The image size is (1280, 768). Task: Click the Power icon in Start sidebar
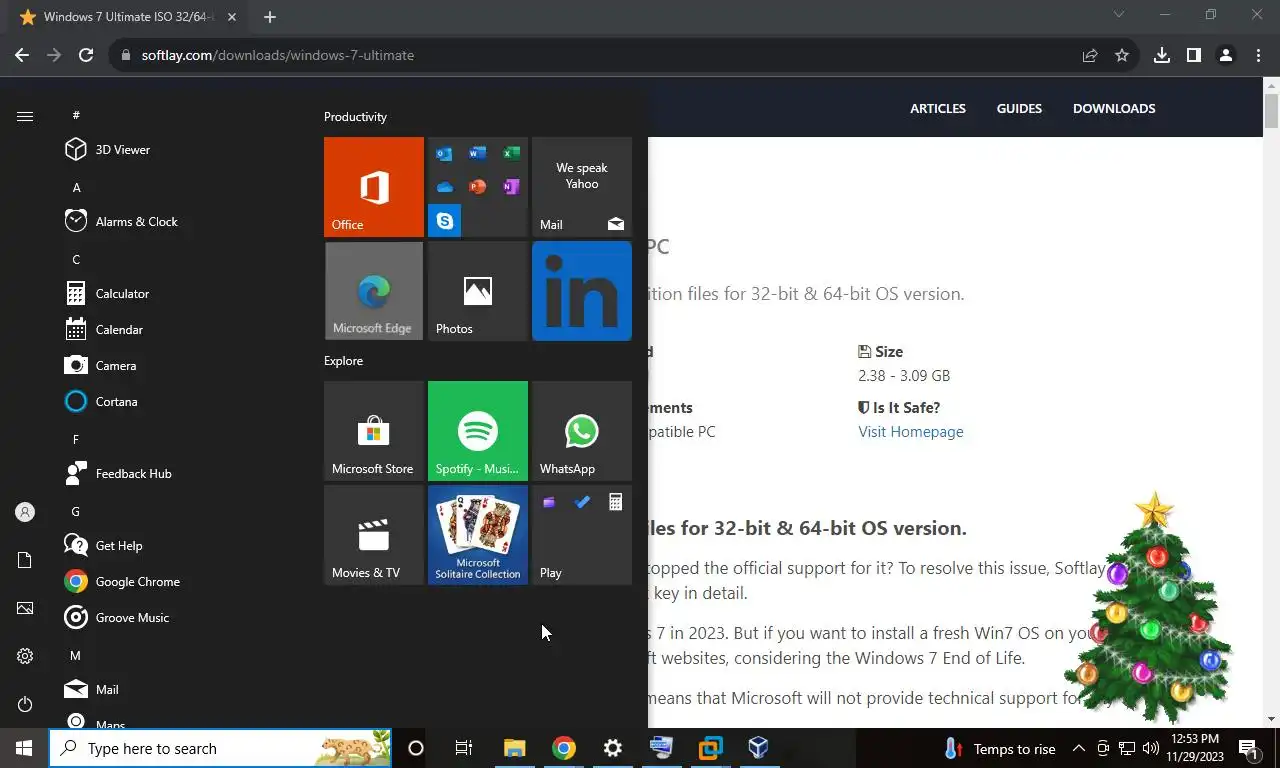pyautogui.click(x=25, y=704)
